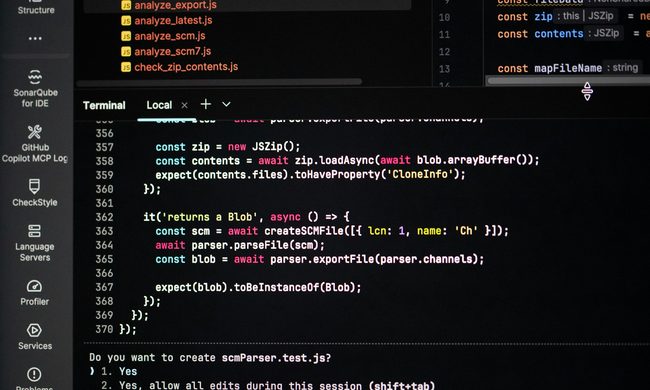The image size is (650, 390).
Task: Select the Terminal panel title
Action: pos(104,105)
